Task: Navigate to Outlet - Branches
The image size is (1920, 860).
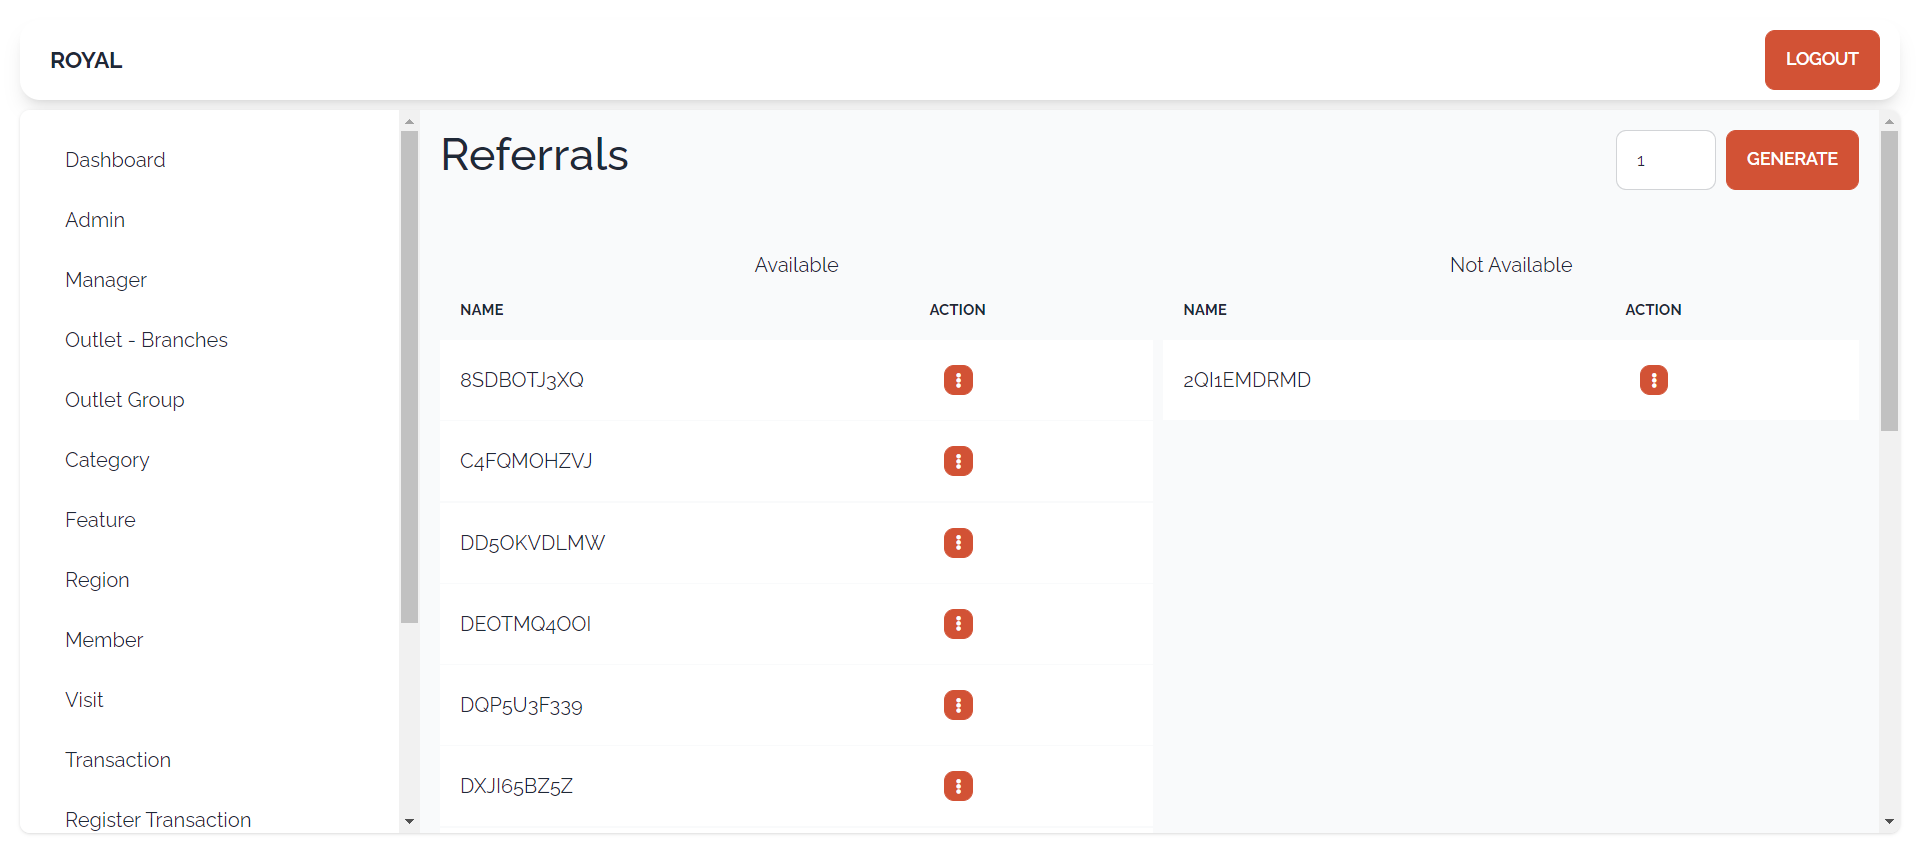Action: pos(146,340)
